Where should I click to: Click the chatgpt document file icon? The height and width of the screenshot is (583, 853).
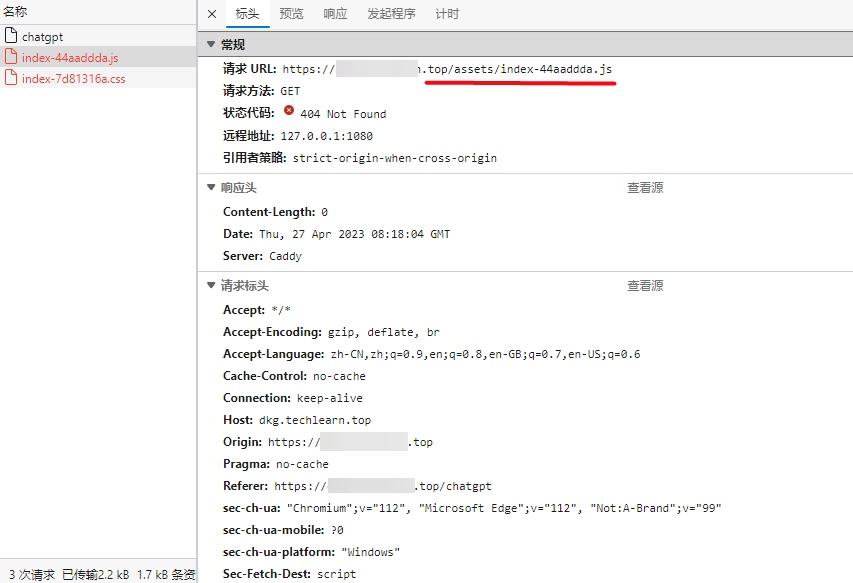11,36
